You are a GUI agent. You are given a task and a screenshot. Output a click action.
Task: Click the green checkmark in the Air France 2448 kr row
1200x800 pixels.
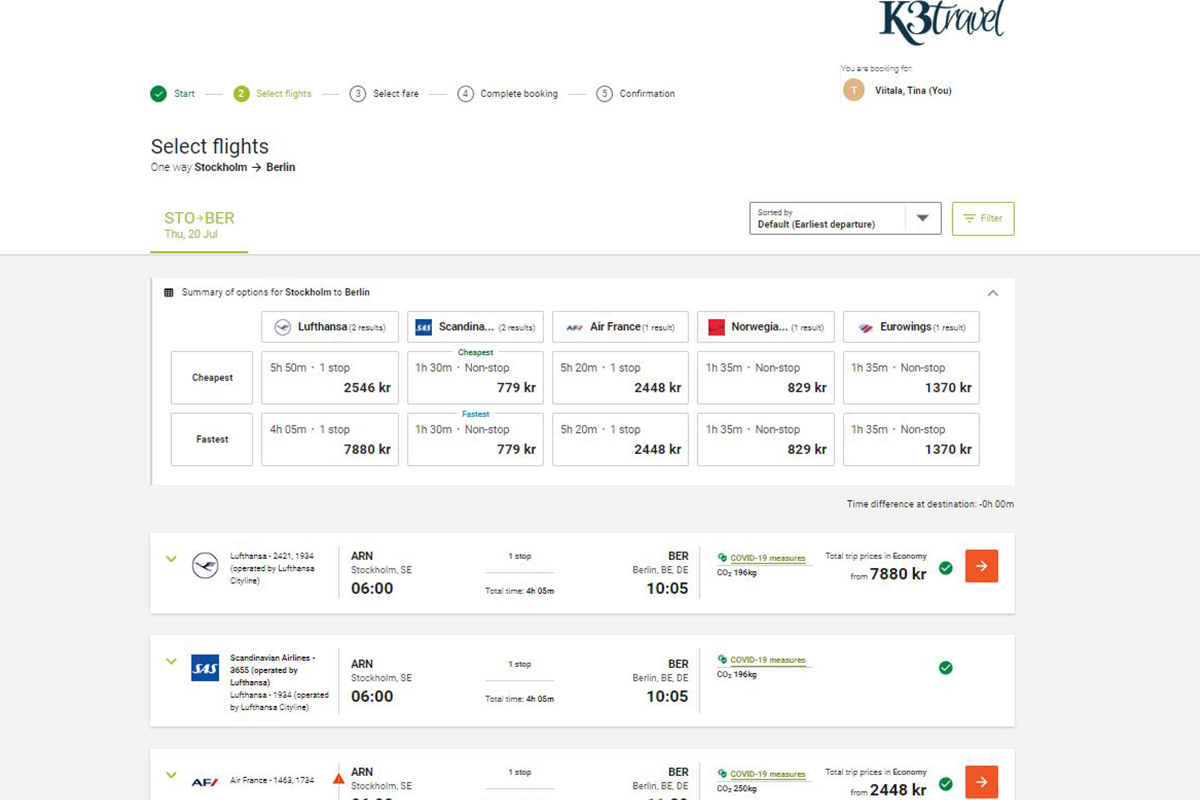click(946, 784)
